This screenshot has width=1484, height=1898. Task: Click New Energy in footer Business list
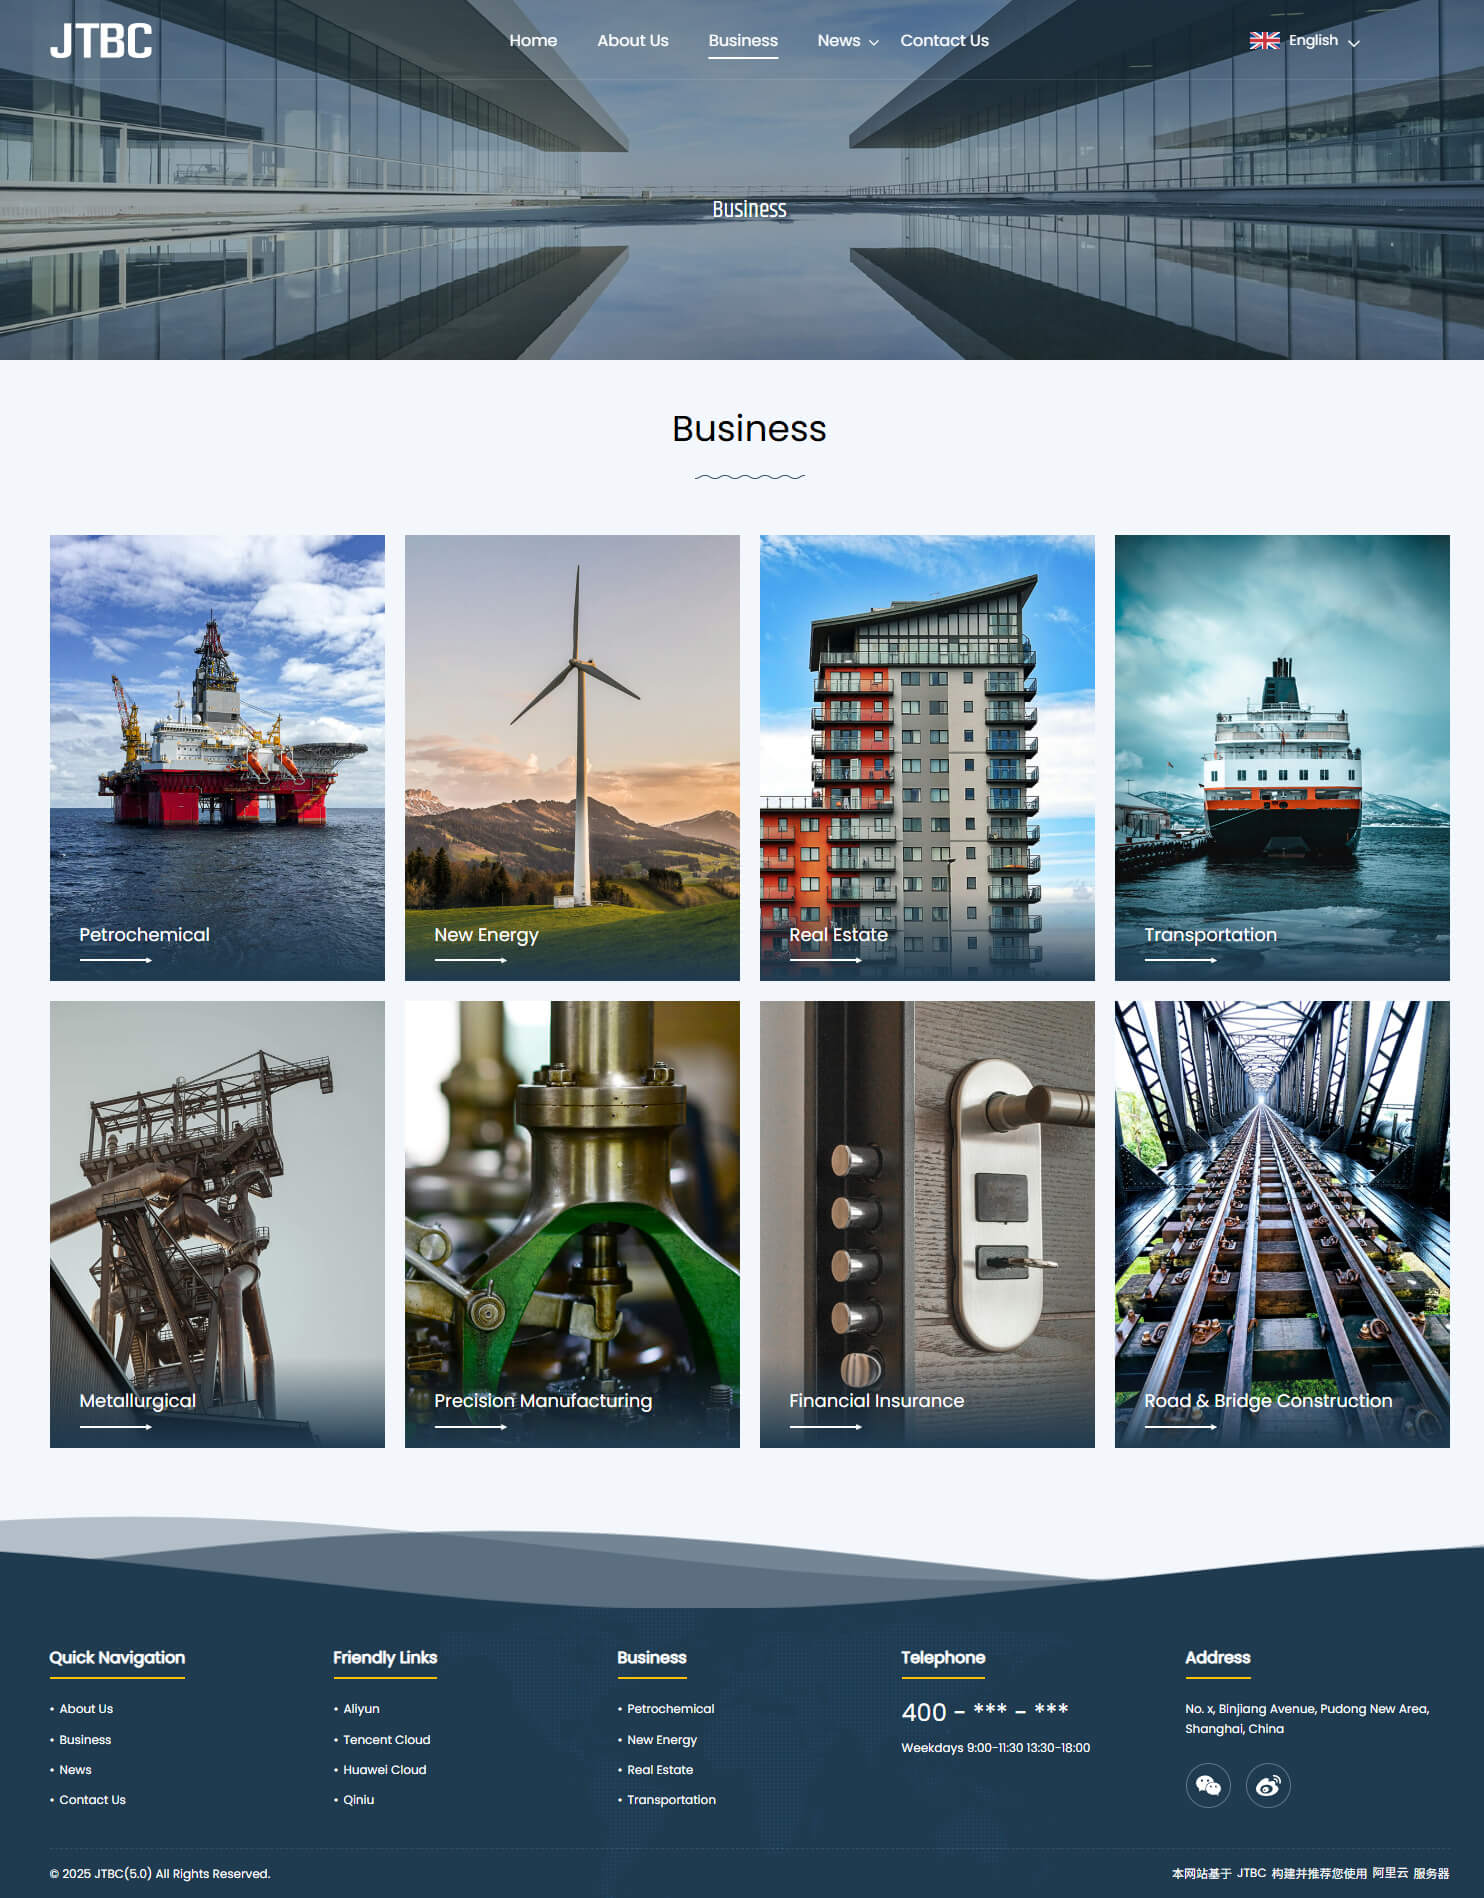tap(662, 1740)
